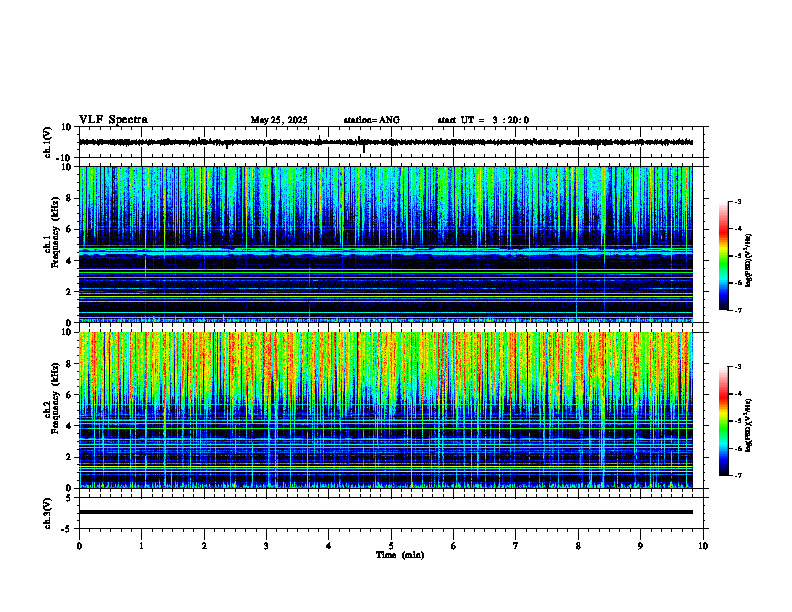Click inside the ch.1 frequency spectrogram panel

(386, 244)
